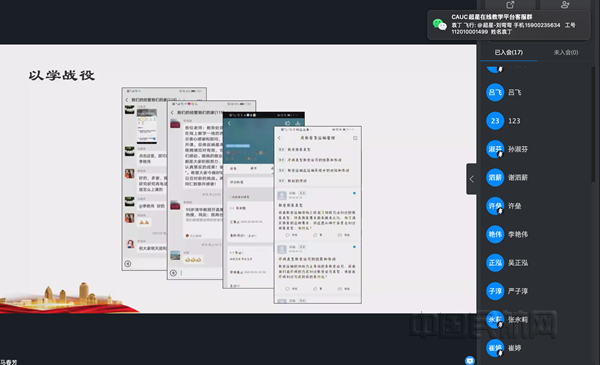
Task: Select participant name 吕飞
Action: [x=514, y=92]
